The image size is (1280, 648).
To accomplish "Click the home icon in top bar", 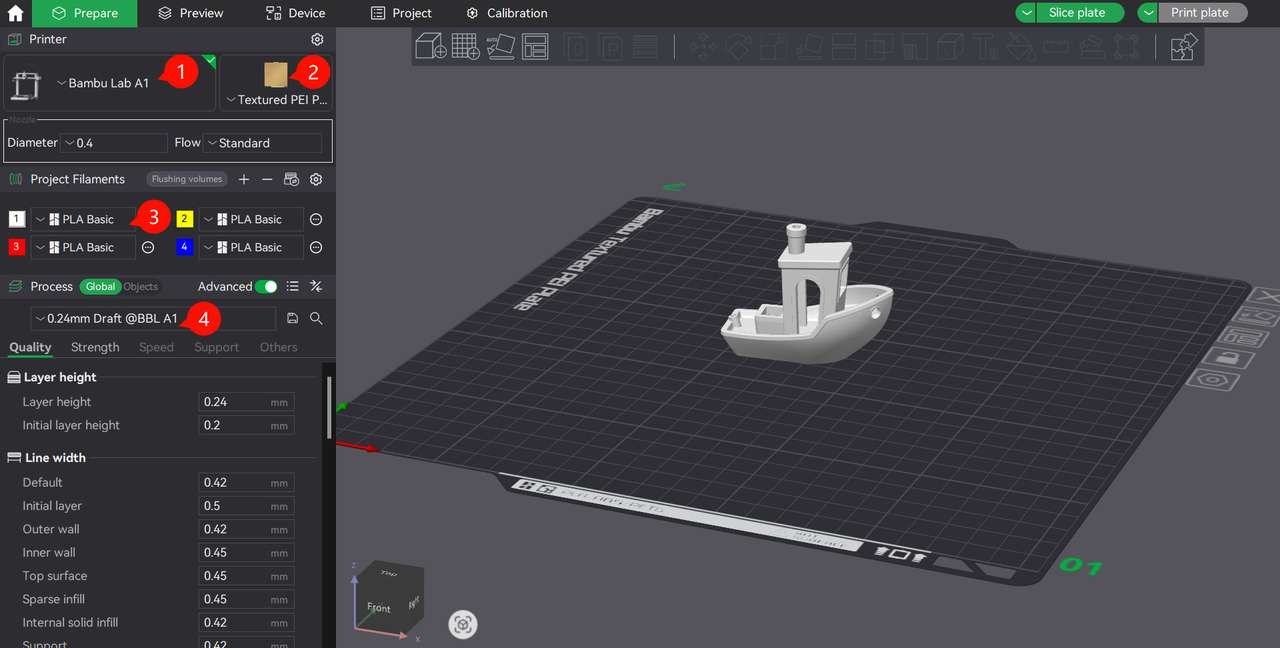I will [15, 13].
